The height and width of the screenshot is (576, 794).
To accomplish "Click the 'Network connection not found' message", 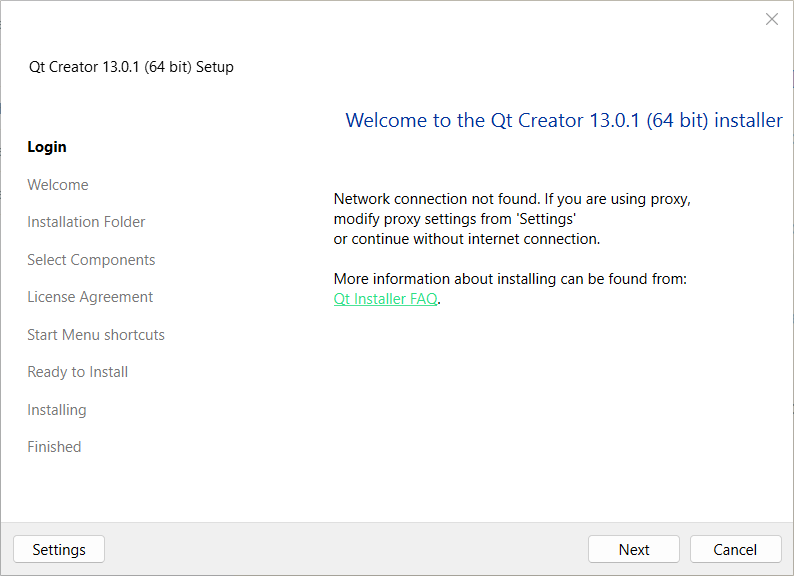I will click(x=512, y=219).
